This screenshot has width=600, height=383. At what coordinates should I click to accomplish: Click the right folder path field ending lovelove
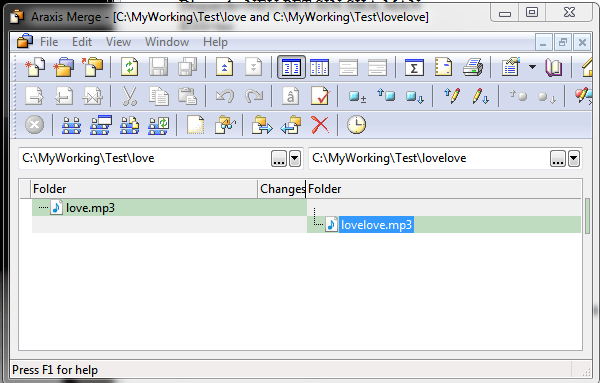tap(429, 158)
